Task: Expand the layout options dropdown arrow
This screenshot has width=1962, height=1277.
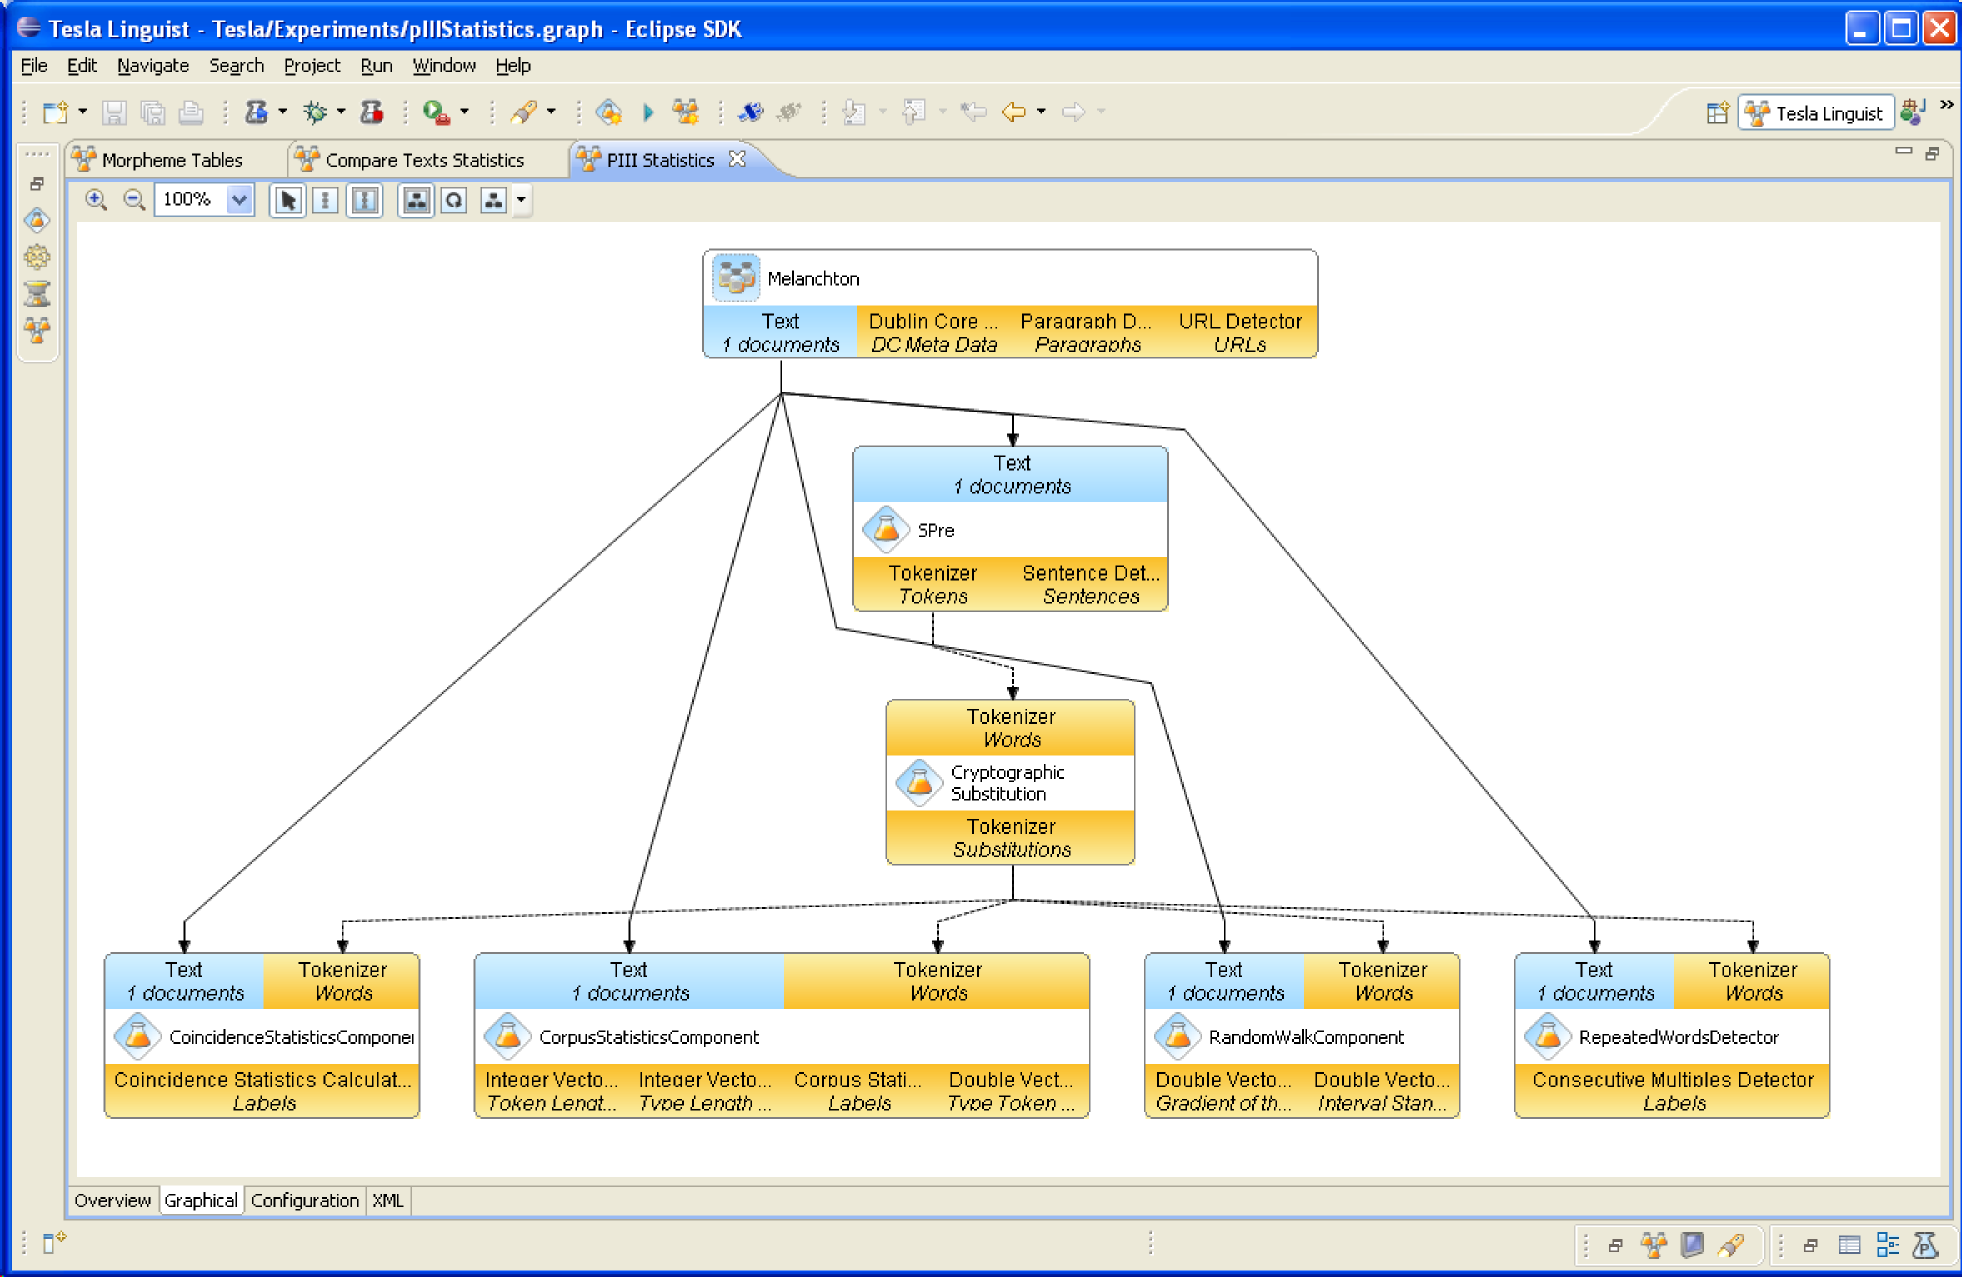Action: point(521,200)
